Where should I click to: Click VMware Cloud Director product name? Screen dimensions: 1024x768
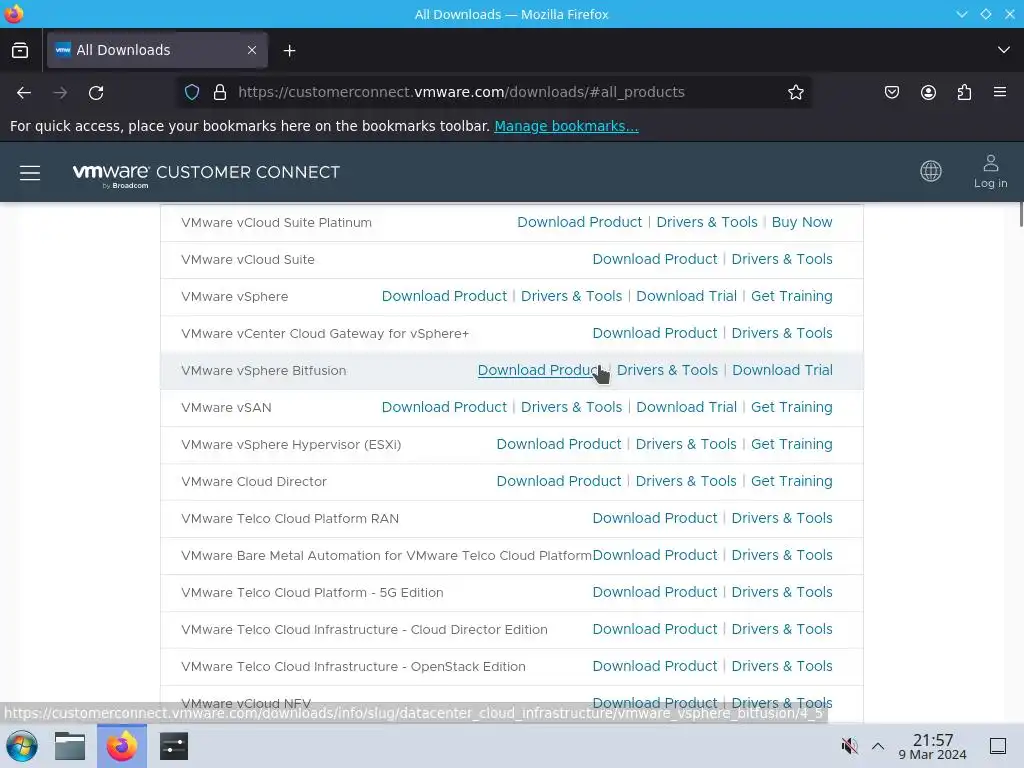tap(253, 481)
